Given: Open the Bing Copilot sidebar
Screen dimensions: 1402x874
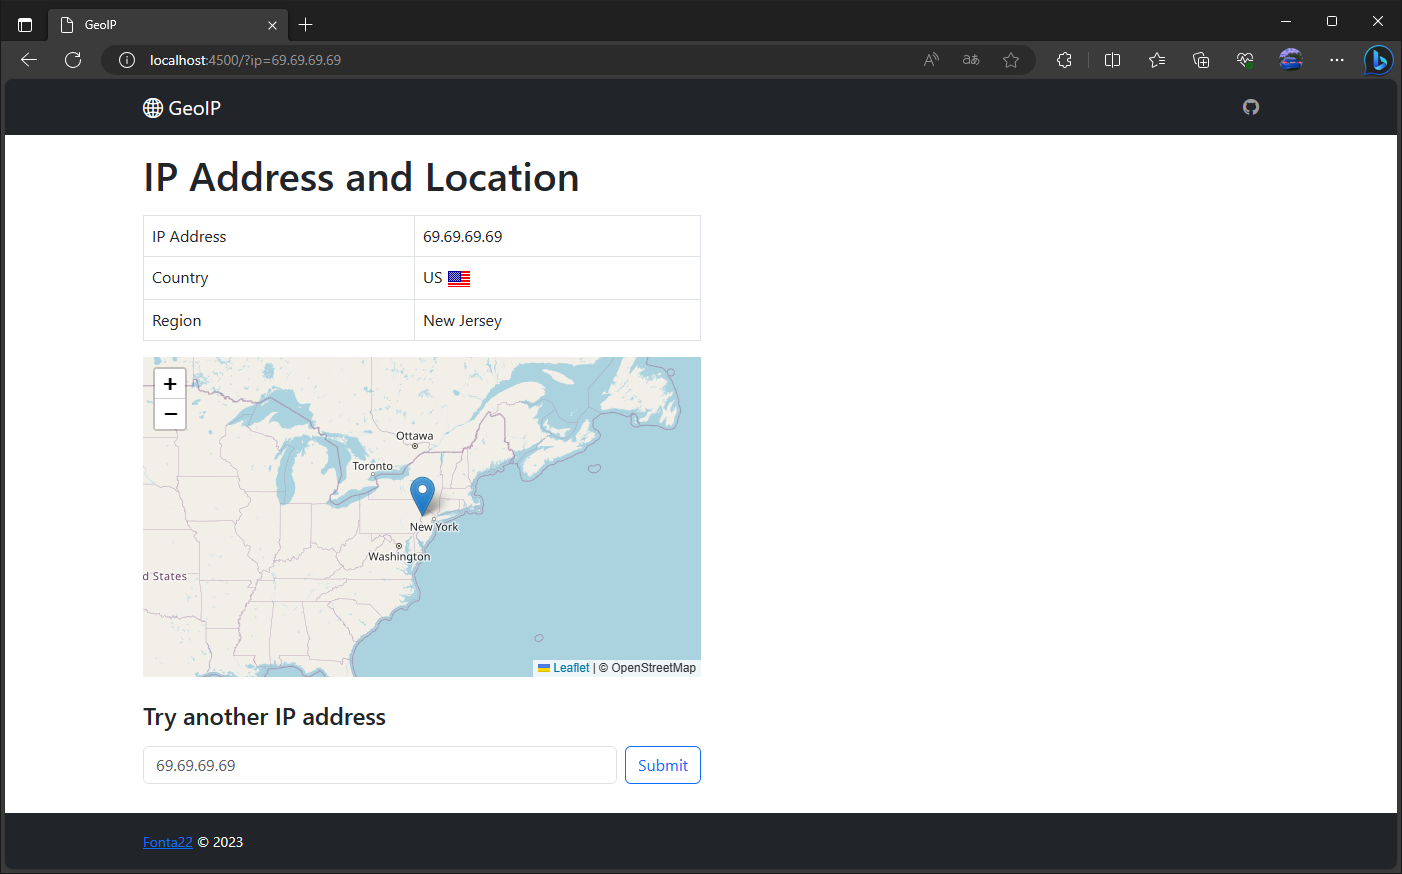Looking at the screenshot, I should pos(1379,60).
